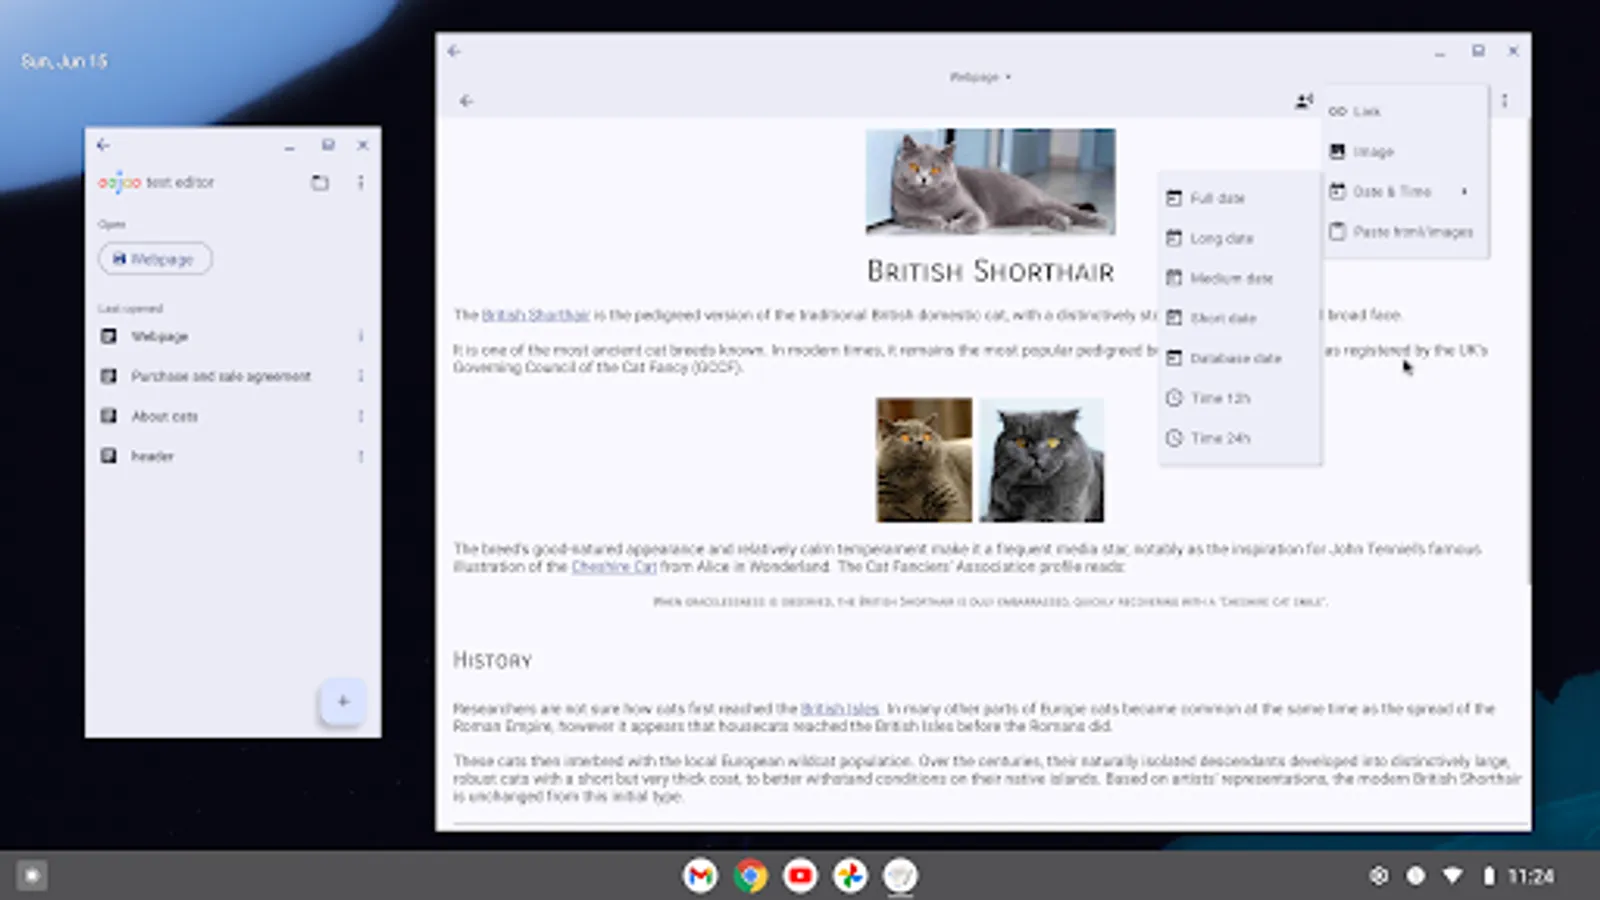This screenshot has height=900, width=1600.
Task: Open the "Webpage" title dropdown at the top
Action: [x=978, y=77]
